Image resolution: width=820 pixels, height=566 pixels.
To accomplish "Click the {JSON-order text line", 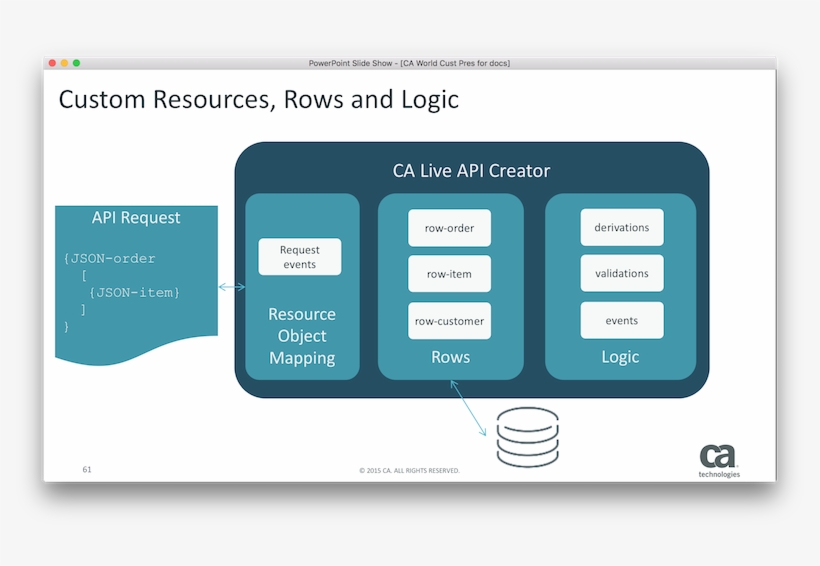I will click(110, 258).
